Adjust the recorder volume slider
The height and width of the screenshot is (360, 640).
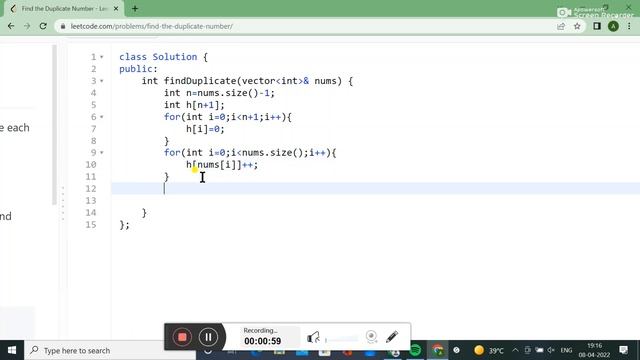pyautogui.click(x=341, y=339)
